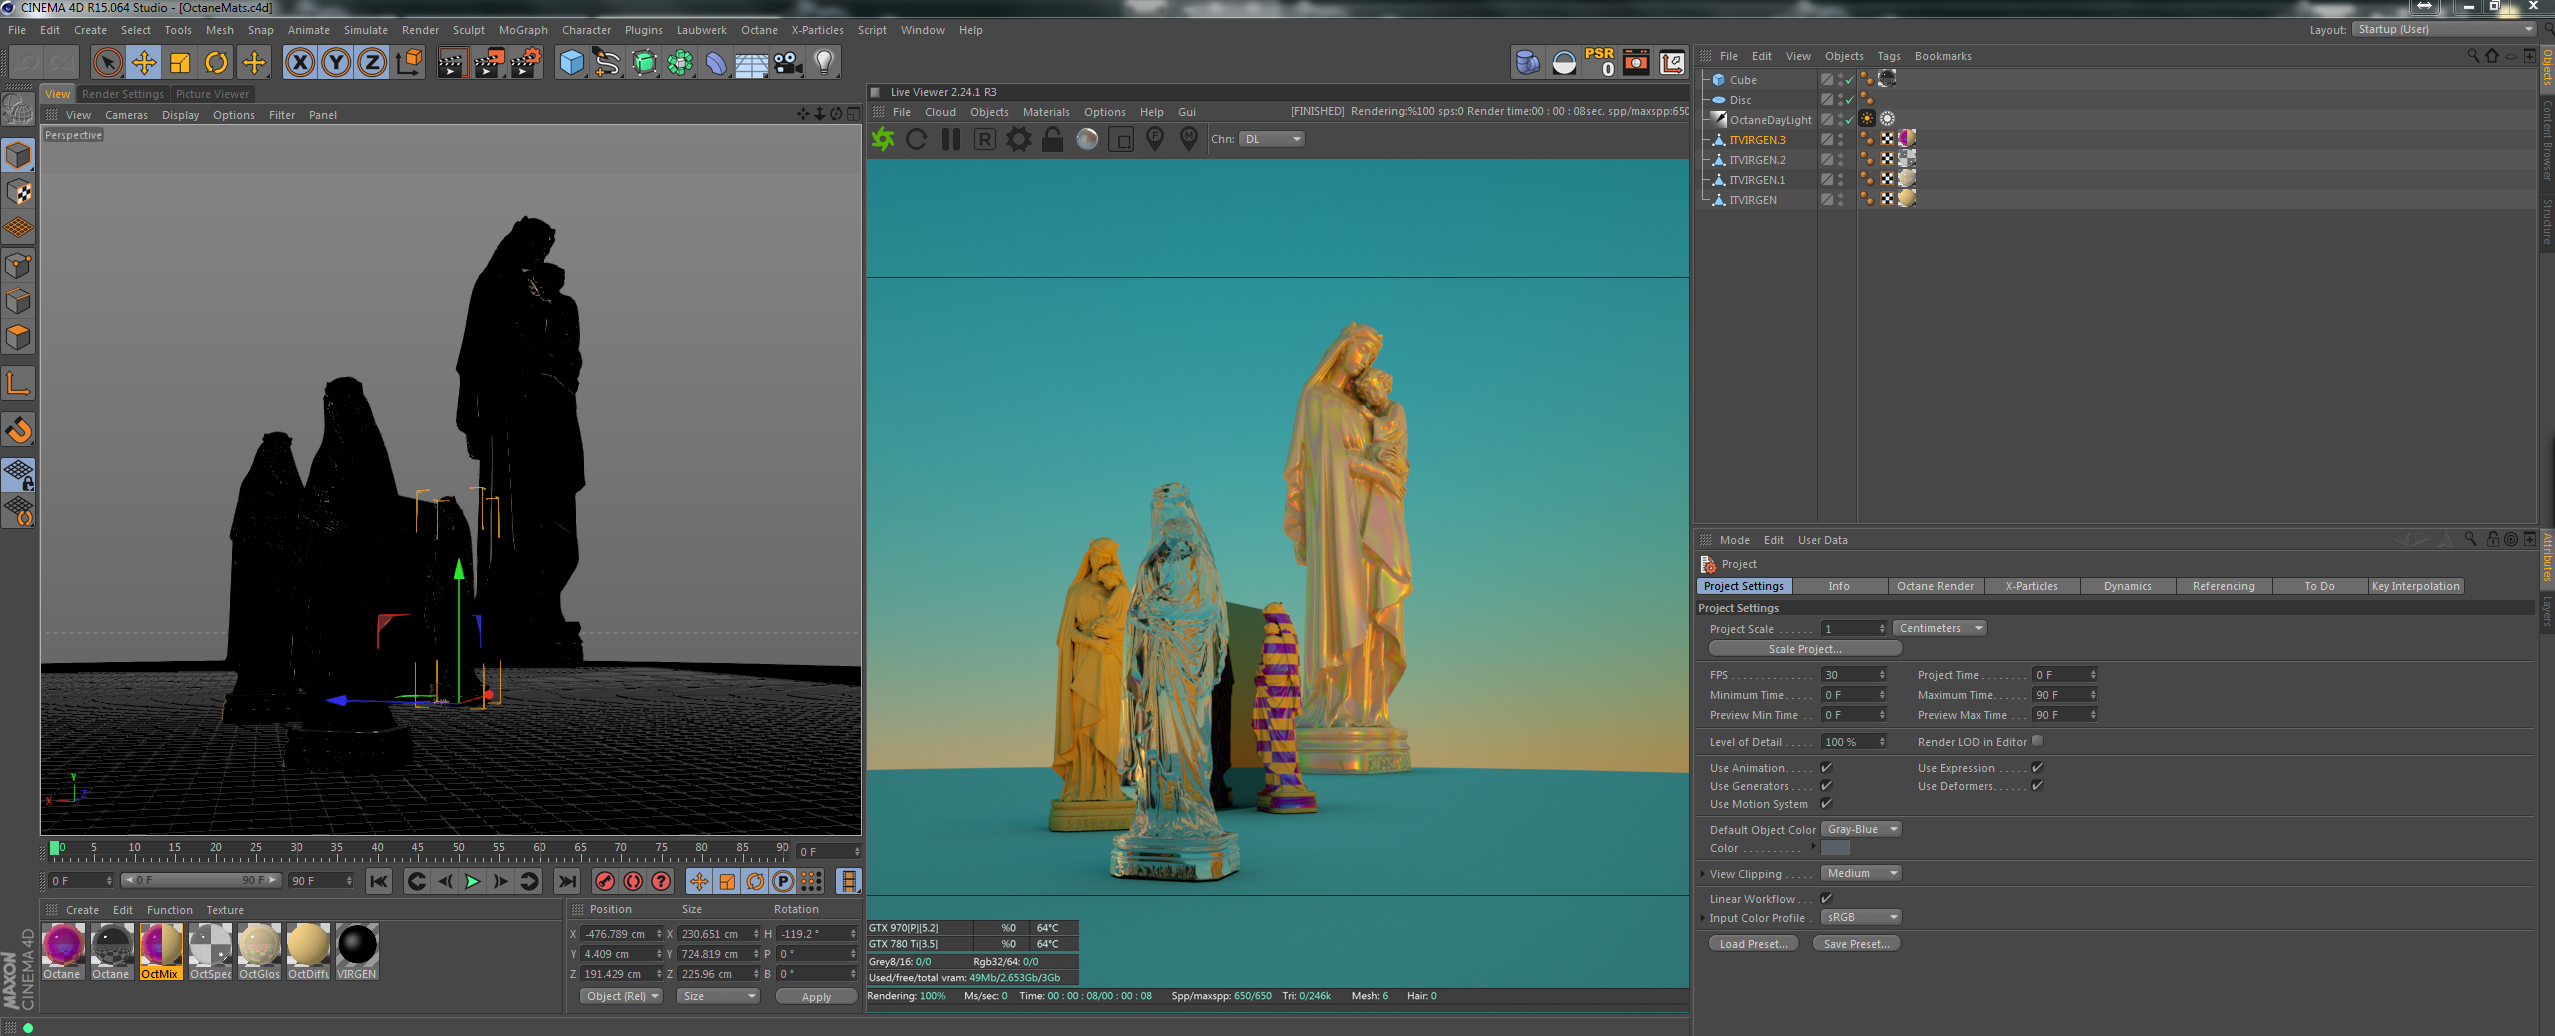Toggle Linear Workflow checkbox
Screen dimensions: 2555x1036
[x=1827, y=899]
